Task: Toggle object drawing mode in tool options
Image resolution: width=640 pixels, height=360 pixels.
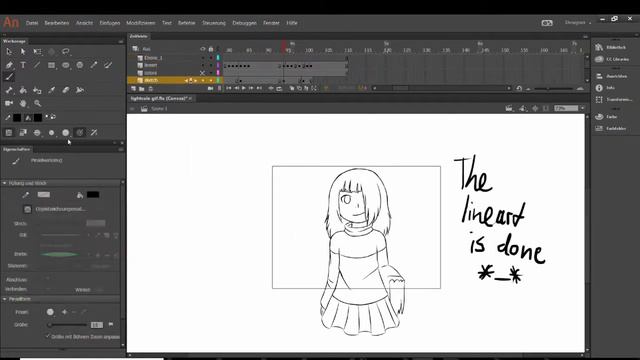Action: pos(9,133)
